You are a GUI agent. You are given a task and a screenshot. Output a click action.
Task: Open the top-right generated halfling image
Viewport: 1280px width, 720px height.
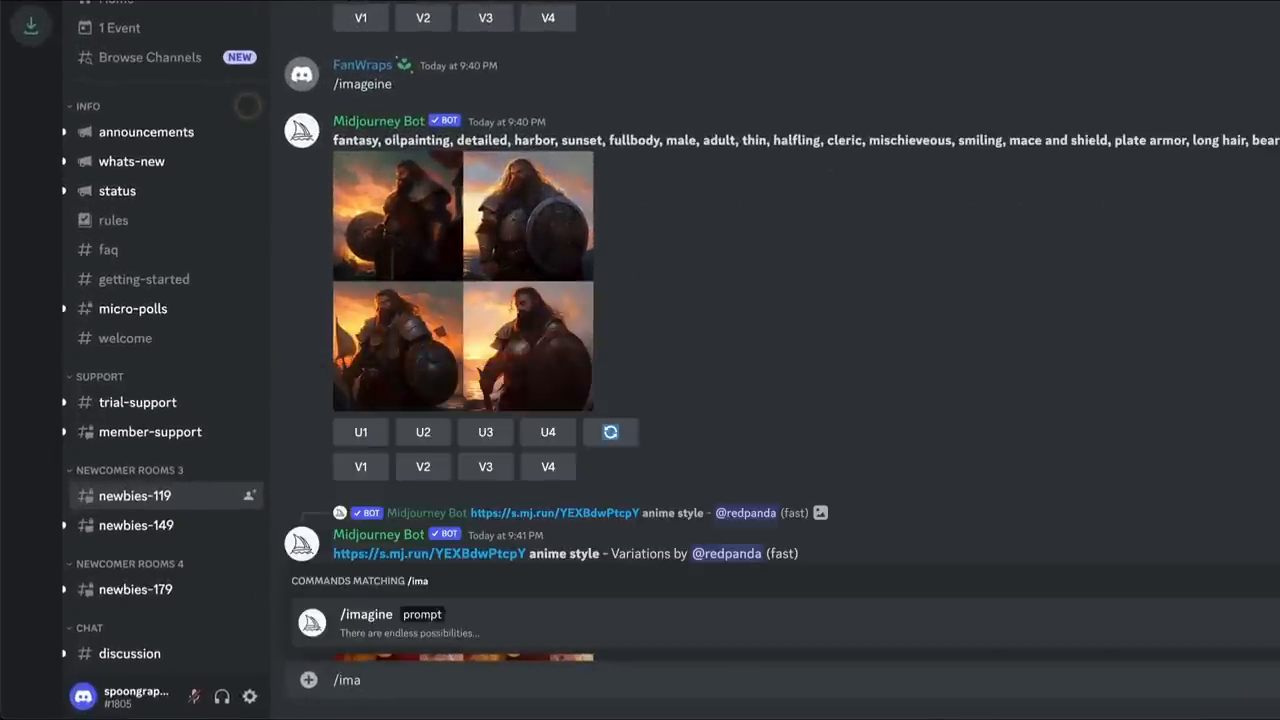528,215
